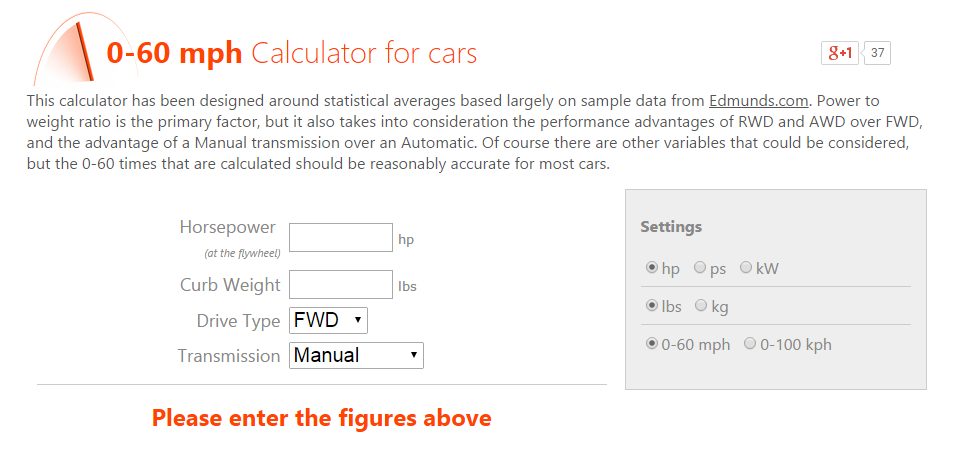Select the kW power unit radio button
This screenshot has width=958, height=467.
(746, 268)
